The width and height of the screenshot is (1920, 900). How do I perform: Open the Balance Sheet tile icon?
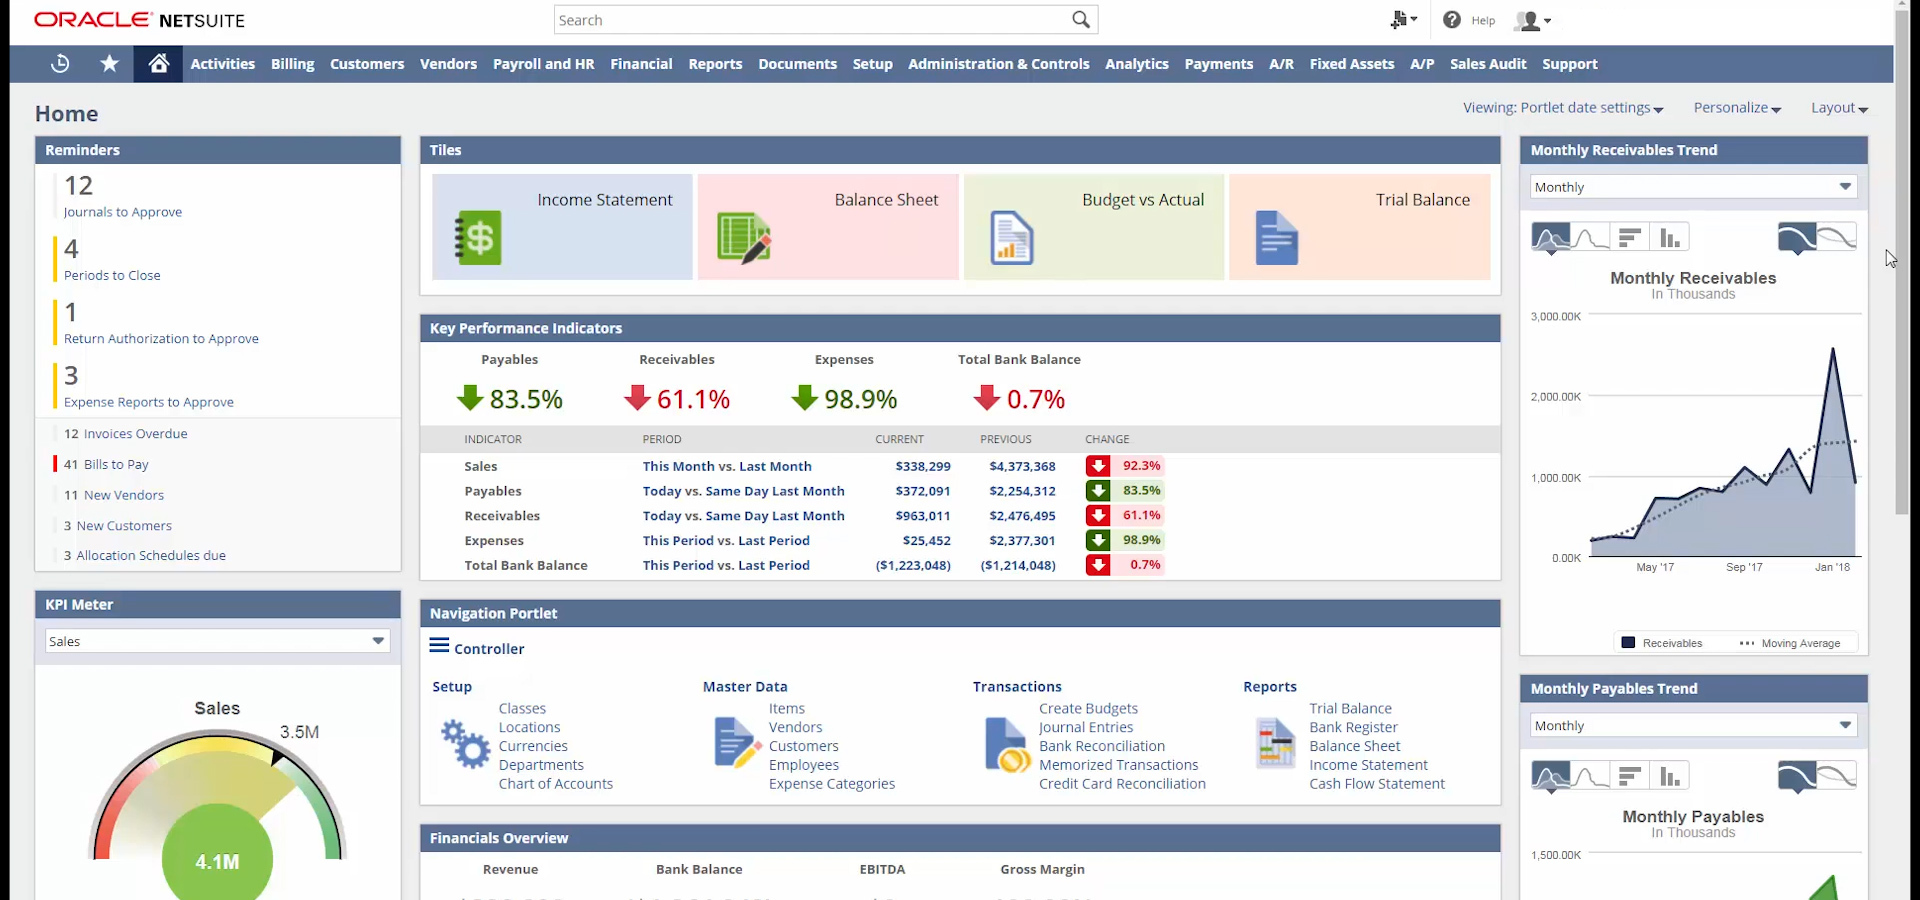[x=744, y=238]
